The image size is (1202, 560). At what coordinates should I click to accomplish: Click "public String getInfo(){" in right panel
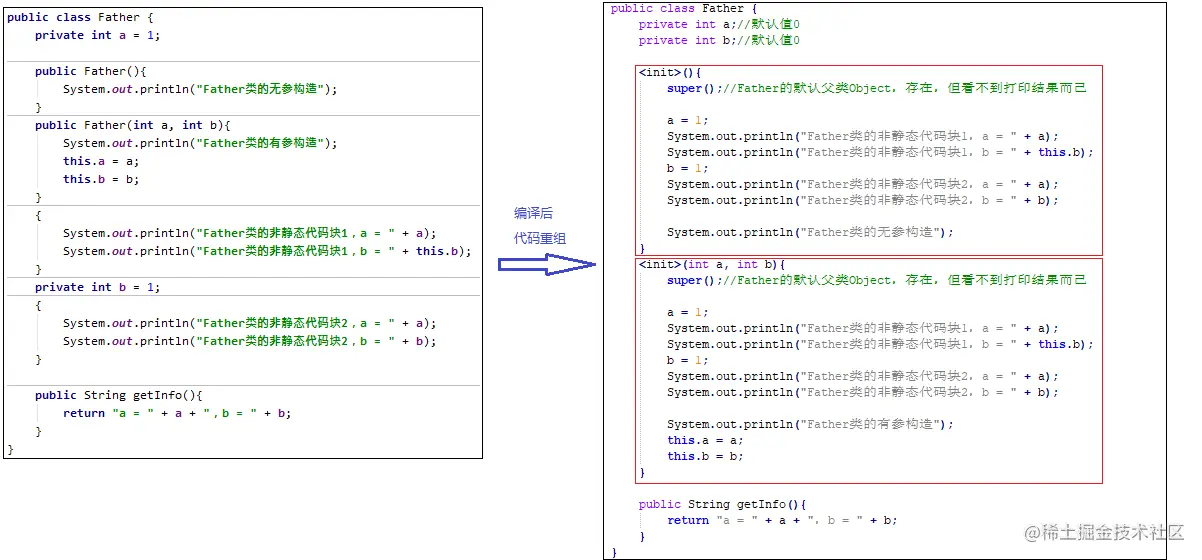pos(723,504)
